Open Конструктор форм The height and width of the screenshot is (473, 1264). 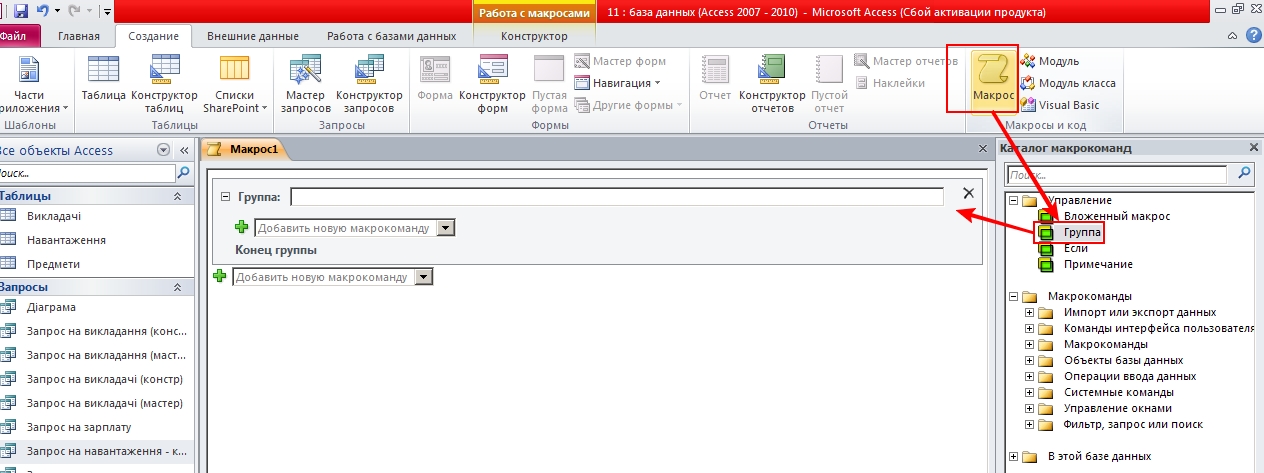492,86
